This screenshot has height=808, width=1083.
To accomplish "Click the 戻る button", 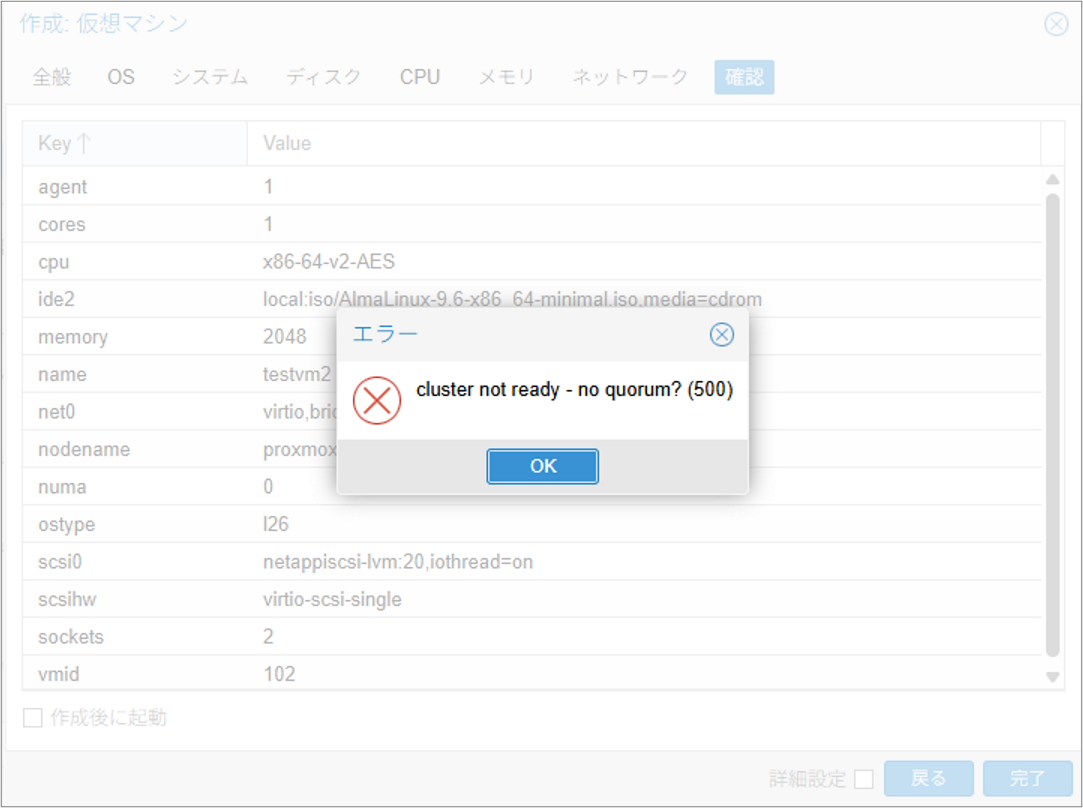I will (928, 779).
